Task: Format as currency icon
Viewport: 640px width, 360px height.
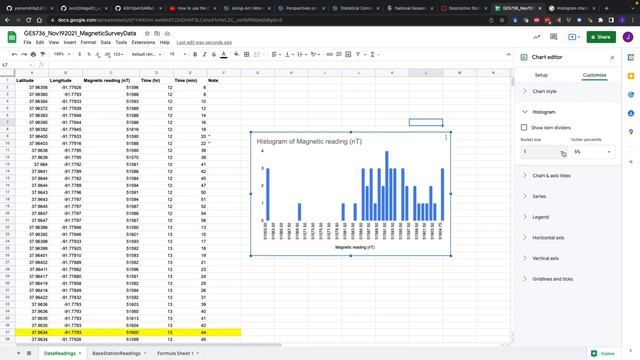Action: click(80, 54)
